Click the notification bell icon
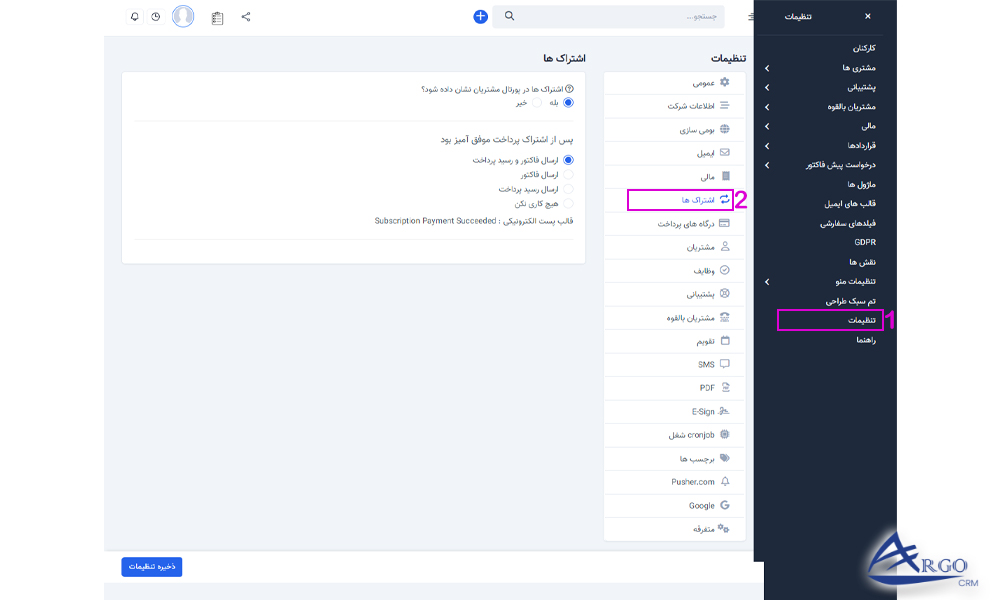Viewport: 1000px width, 600px height. (134, 16)
